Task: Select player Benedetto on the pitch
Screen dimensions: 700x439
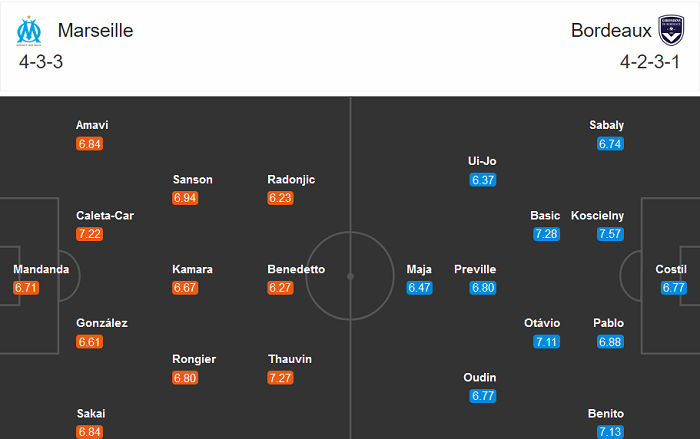Action: pos(296,269)
